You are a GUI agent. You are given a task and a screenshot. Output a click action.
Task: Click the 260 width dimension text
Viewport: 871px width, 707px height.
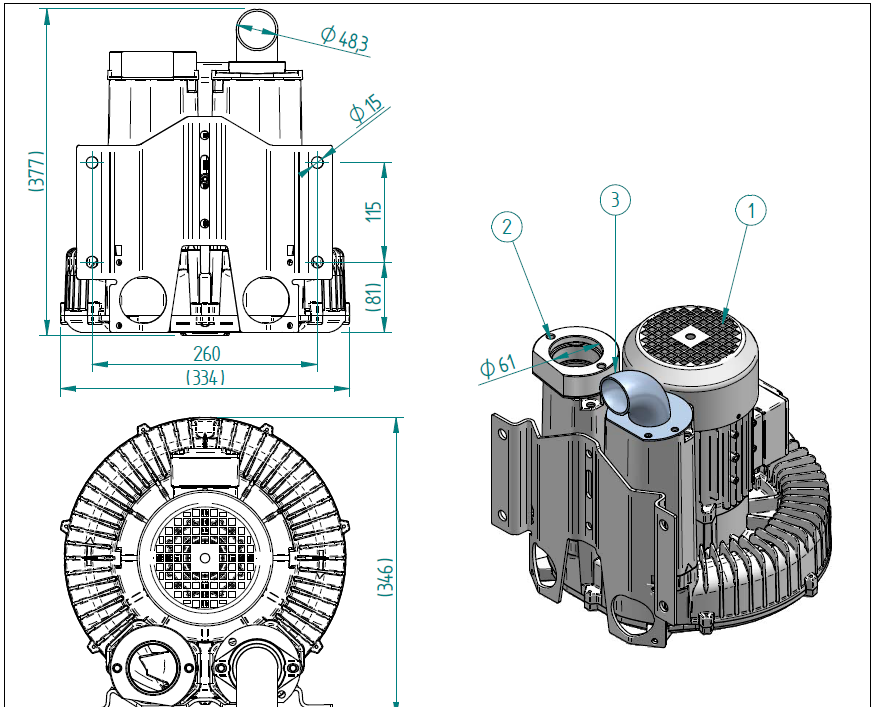click(207, 353)
